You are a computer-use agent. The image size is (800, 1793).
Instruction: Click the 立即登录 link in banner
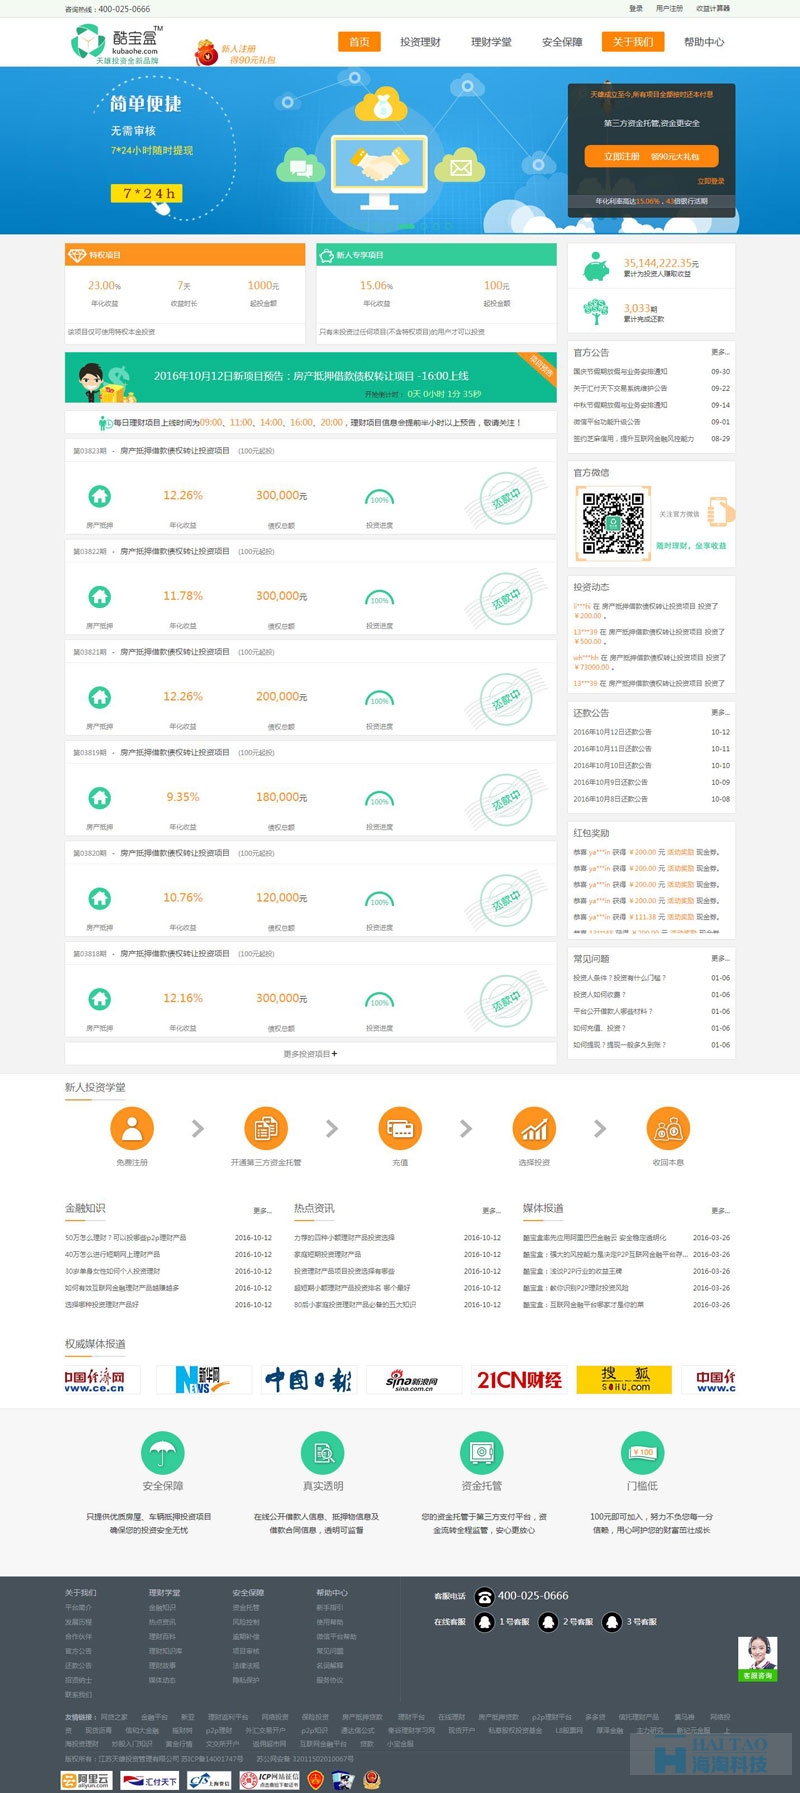tap(711, 181)
